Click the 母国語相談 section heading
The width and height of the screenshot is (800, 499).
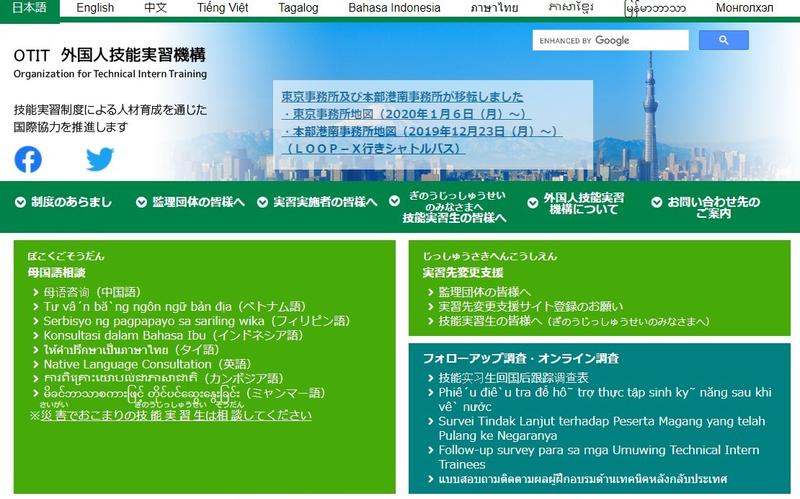(x=56, y=272)
